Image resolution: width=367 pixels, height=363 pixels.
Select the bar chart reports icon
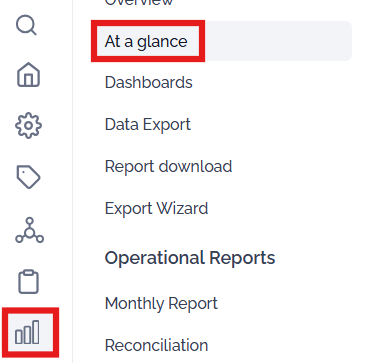point(27,332)
